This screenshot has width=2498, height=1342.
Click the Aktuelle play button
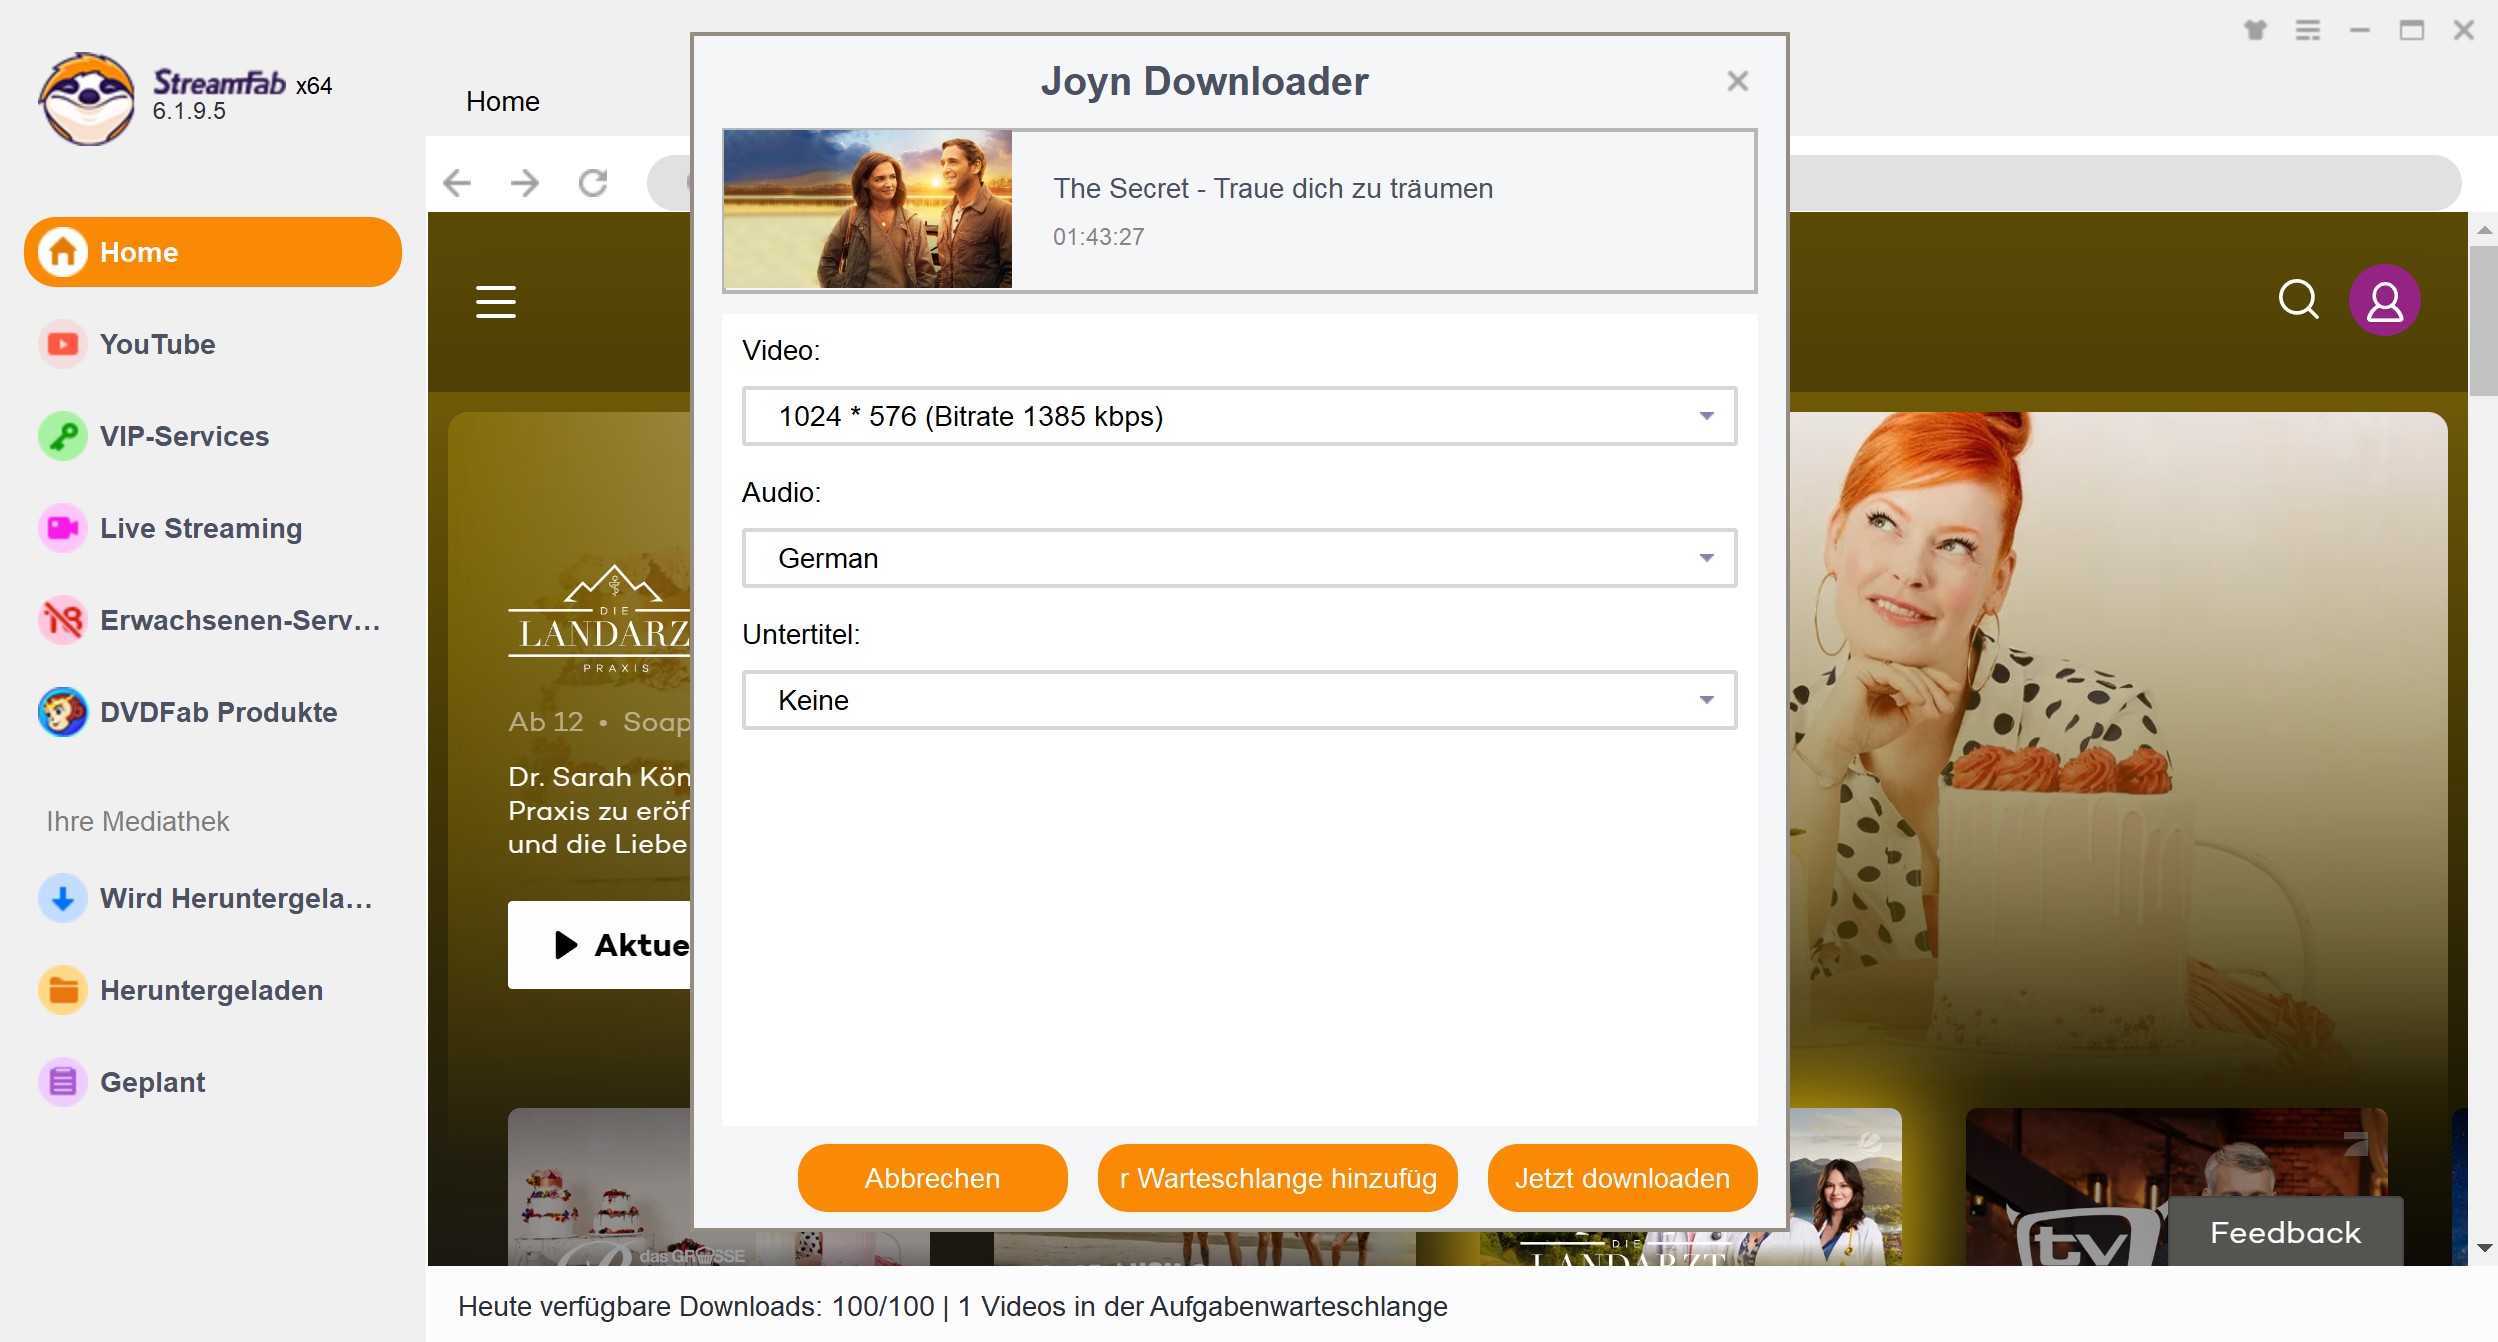pyautogui.click(x=600, y=945)
